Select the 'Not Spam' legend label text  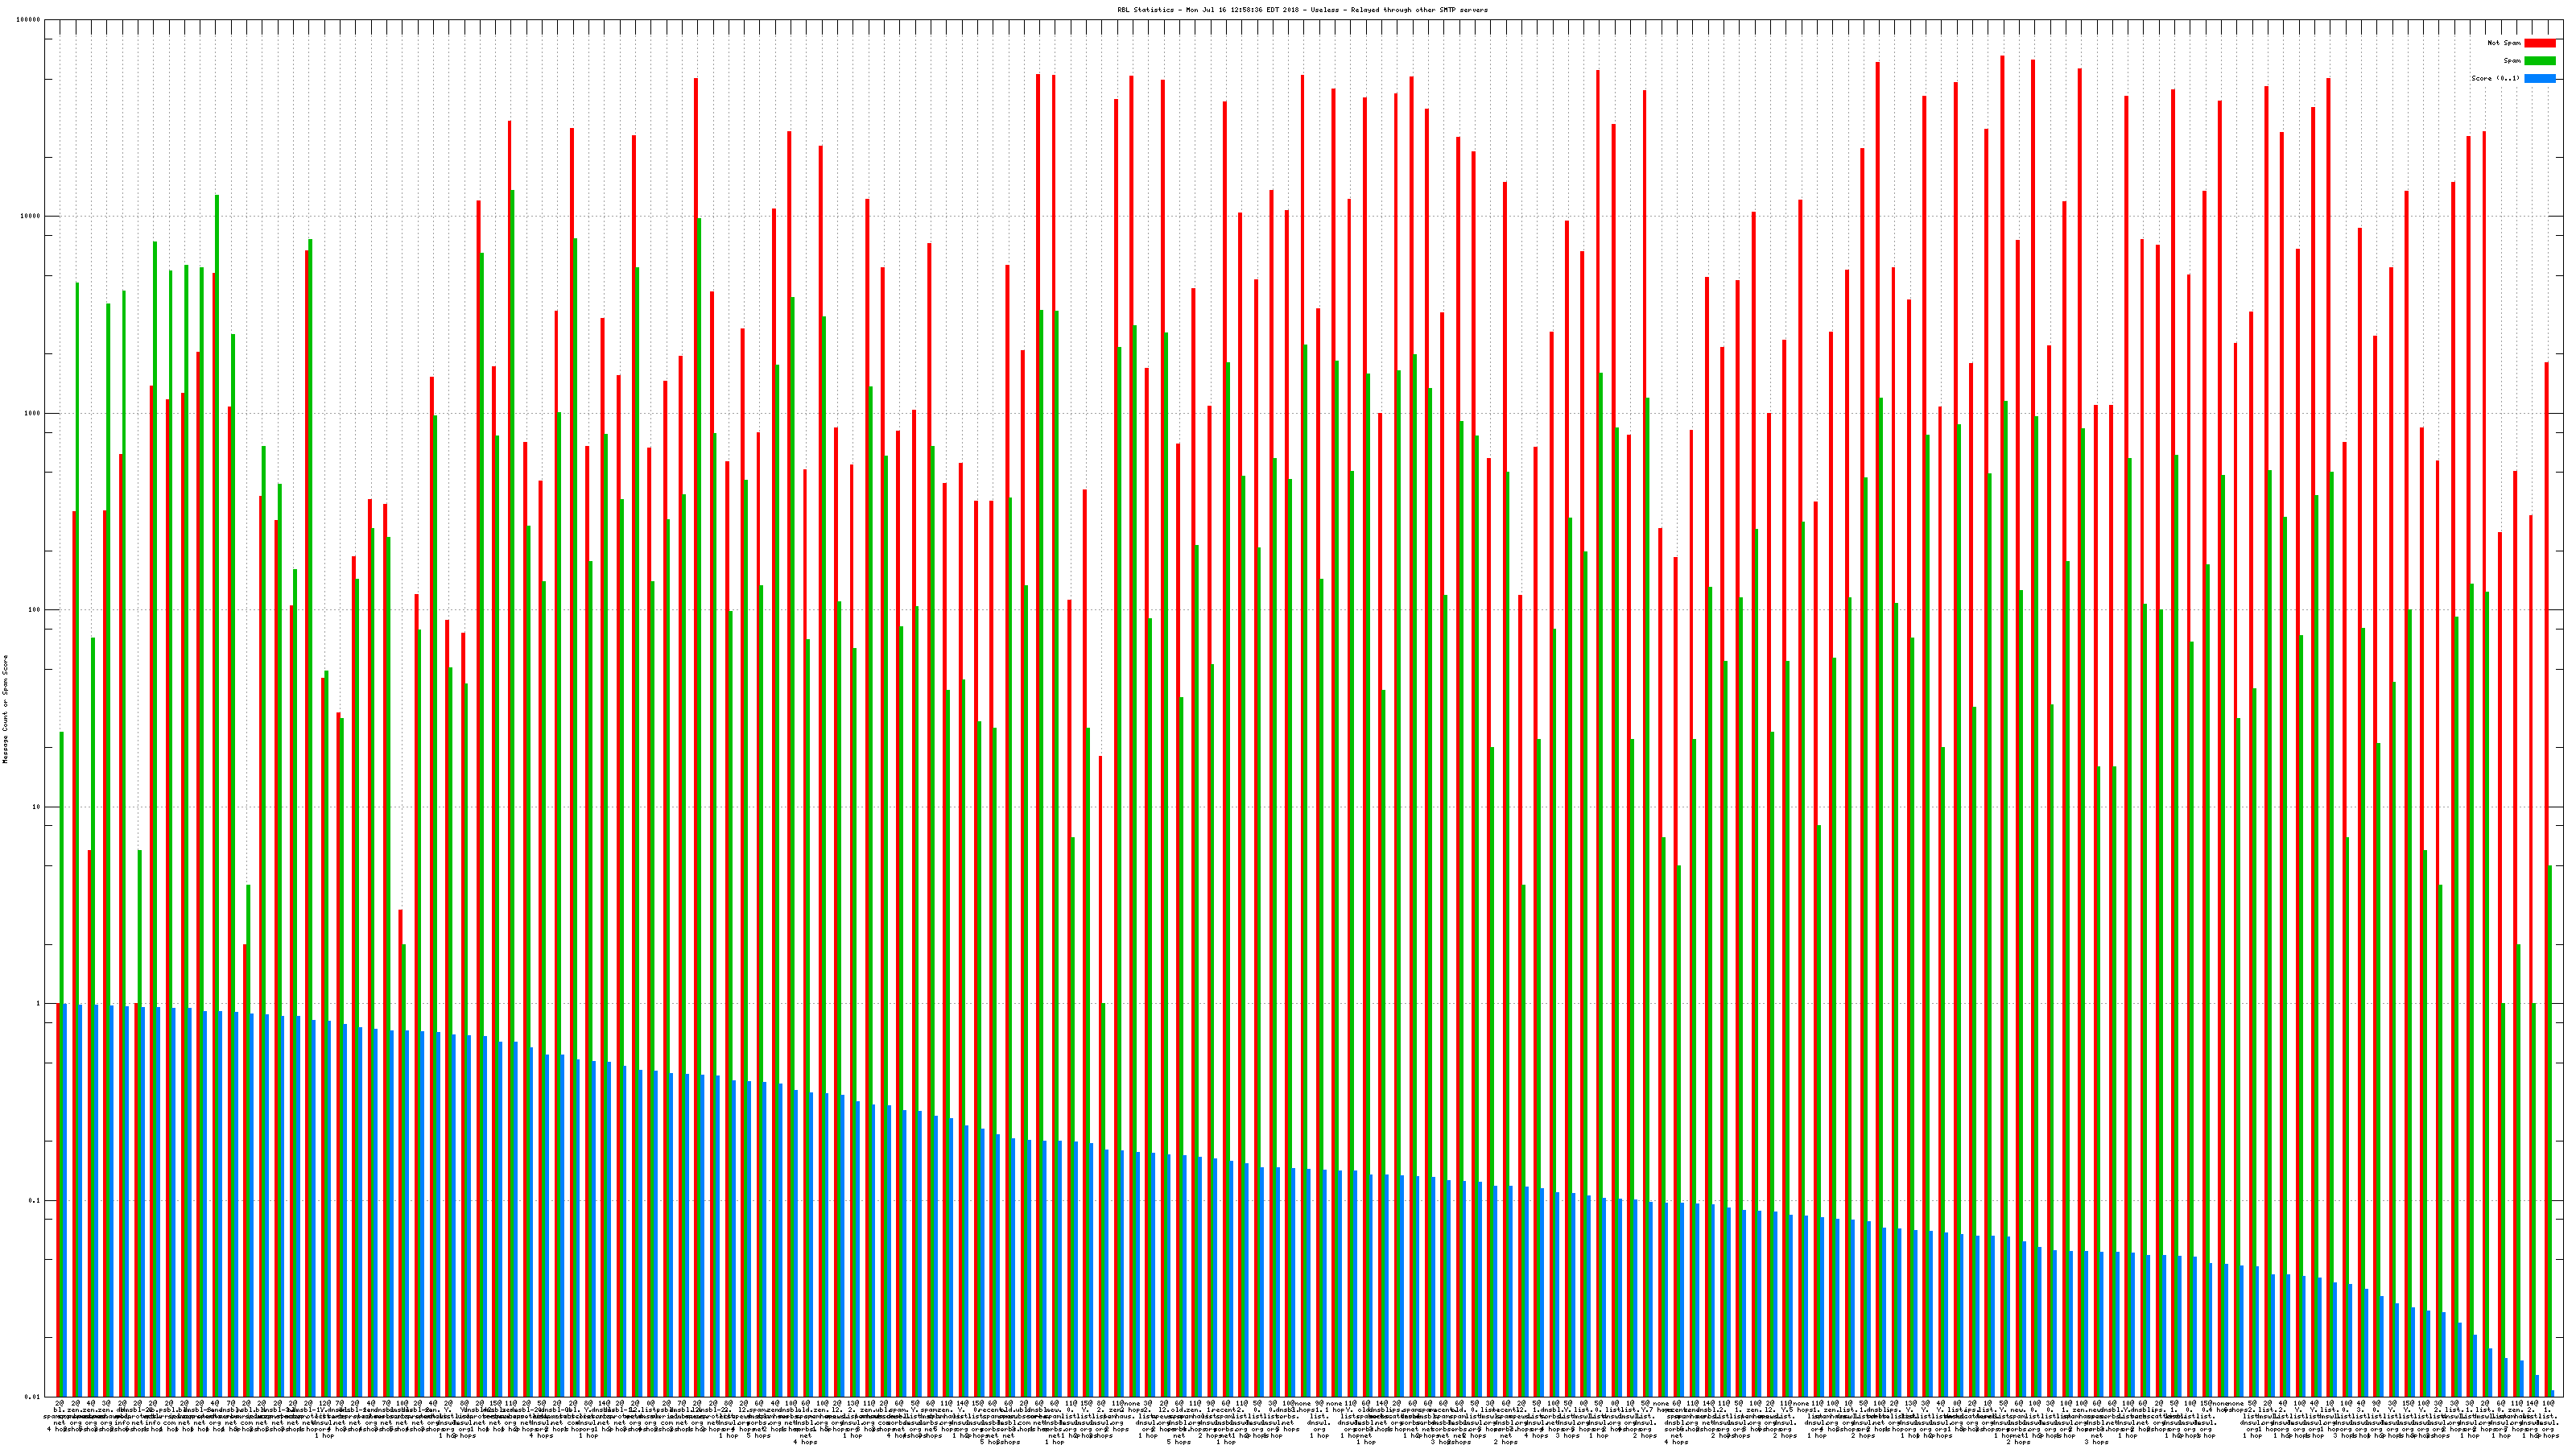(2504, 43)
